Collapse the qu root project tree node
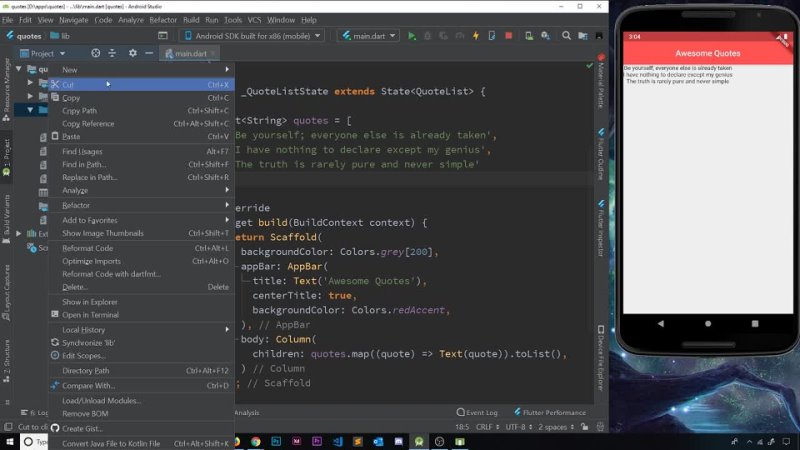The width and height of the screenshot is (800, 450). pos(19,68)
